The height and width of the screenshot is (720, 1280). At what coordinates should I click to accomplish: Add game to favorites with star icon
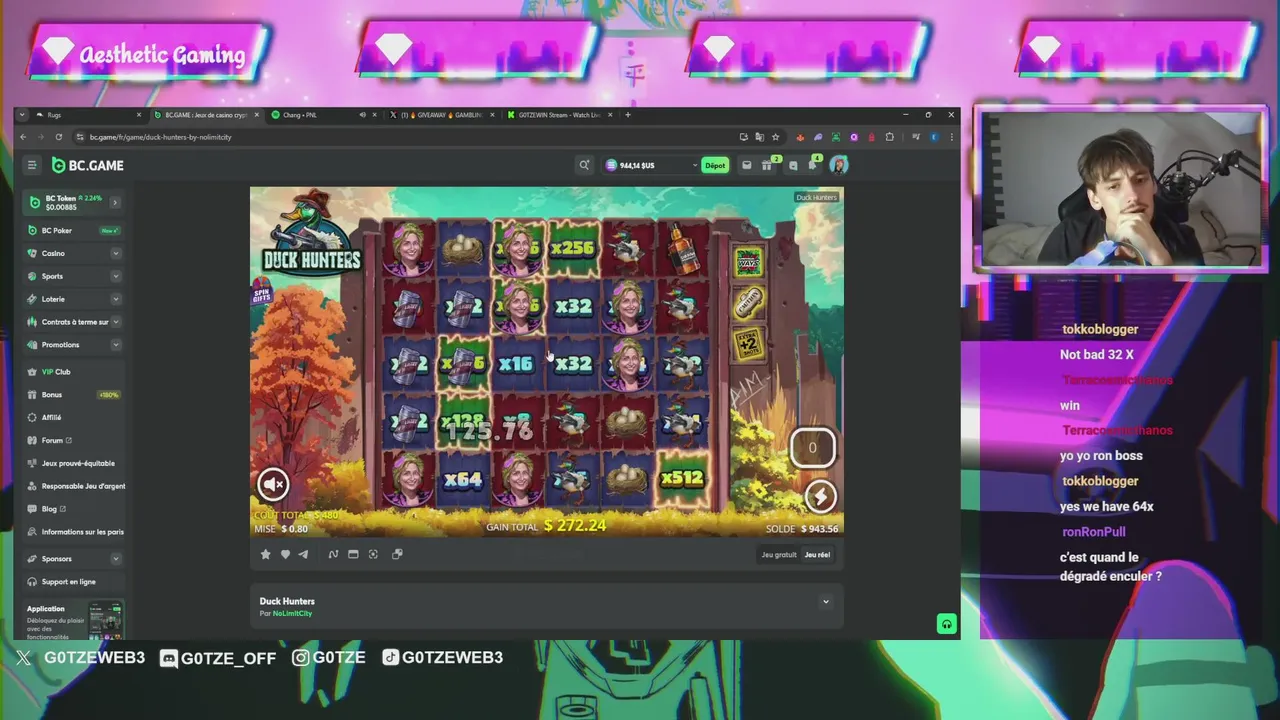pyautogui.click(x=265, y=554)
